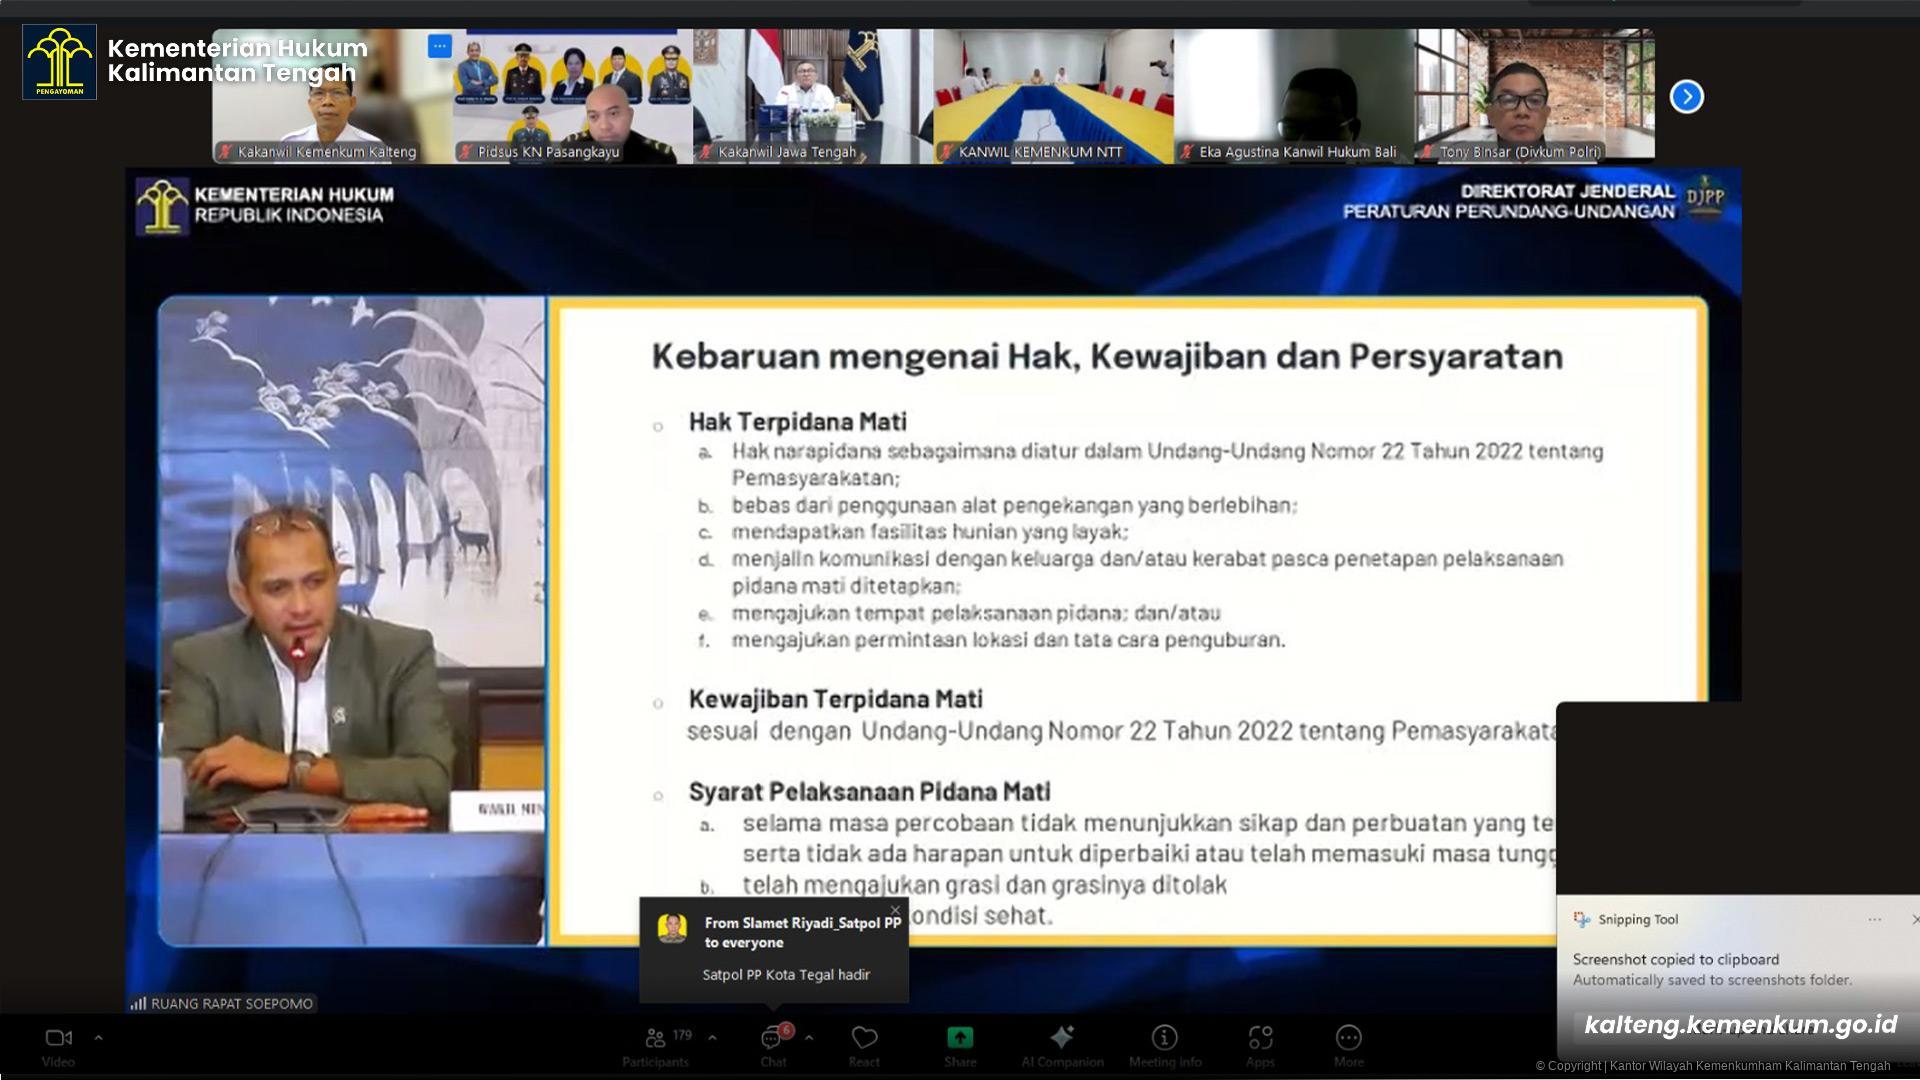Image resolution: width=1920 pixels, height=1080 pixels.
Task: Dismiss the Slamet Riyadi chat popup
Action: [x=895, y=910]
